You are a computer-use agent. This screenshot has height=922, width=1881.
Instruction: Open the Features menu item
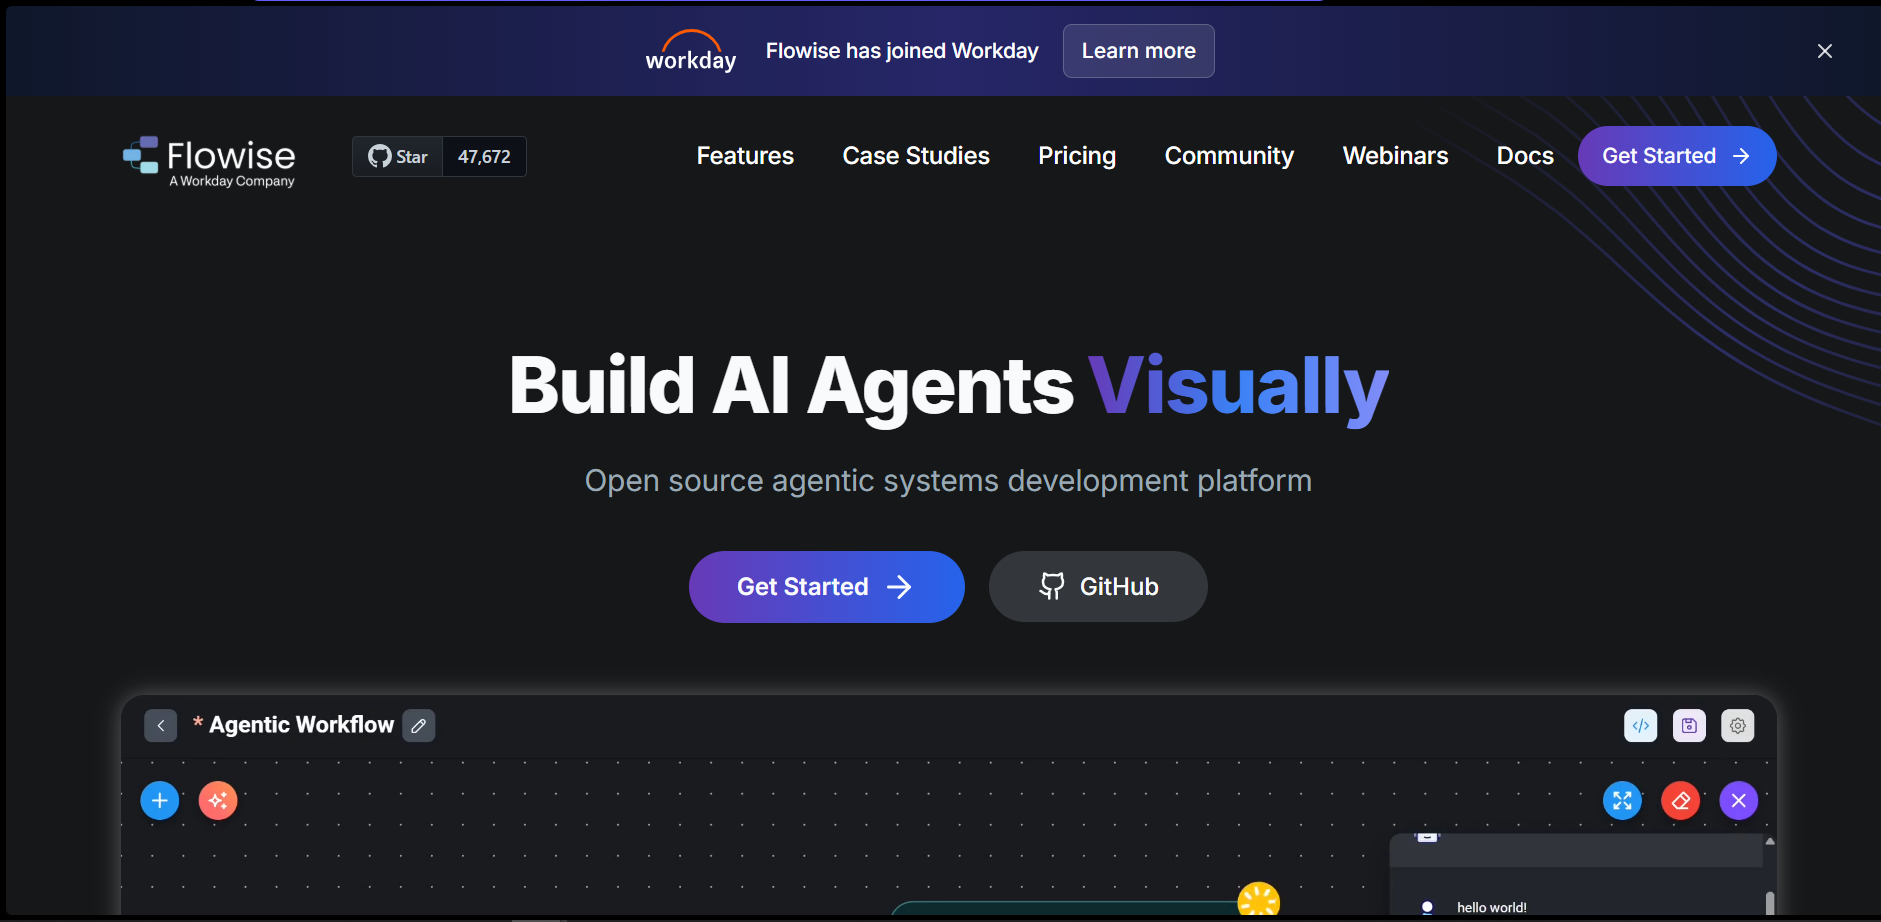745,156
